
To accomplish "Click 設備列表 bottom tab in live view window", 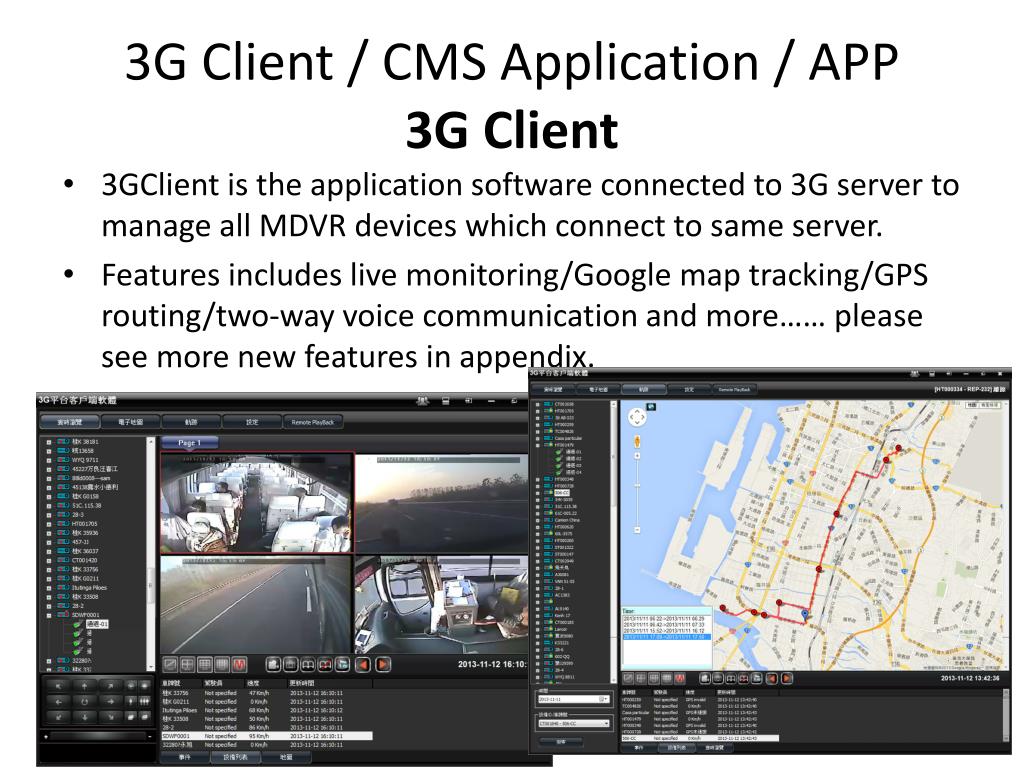I will pyautogui.click(x=235, y=758).
